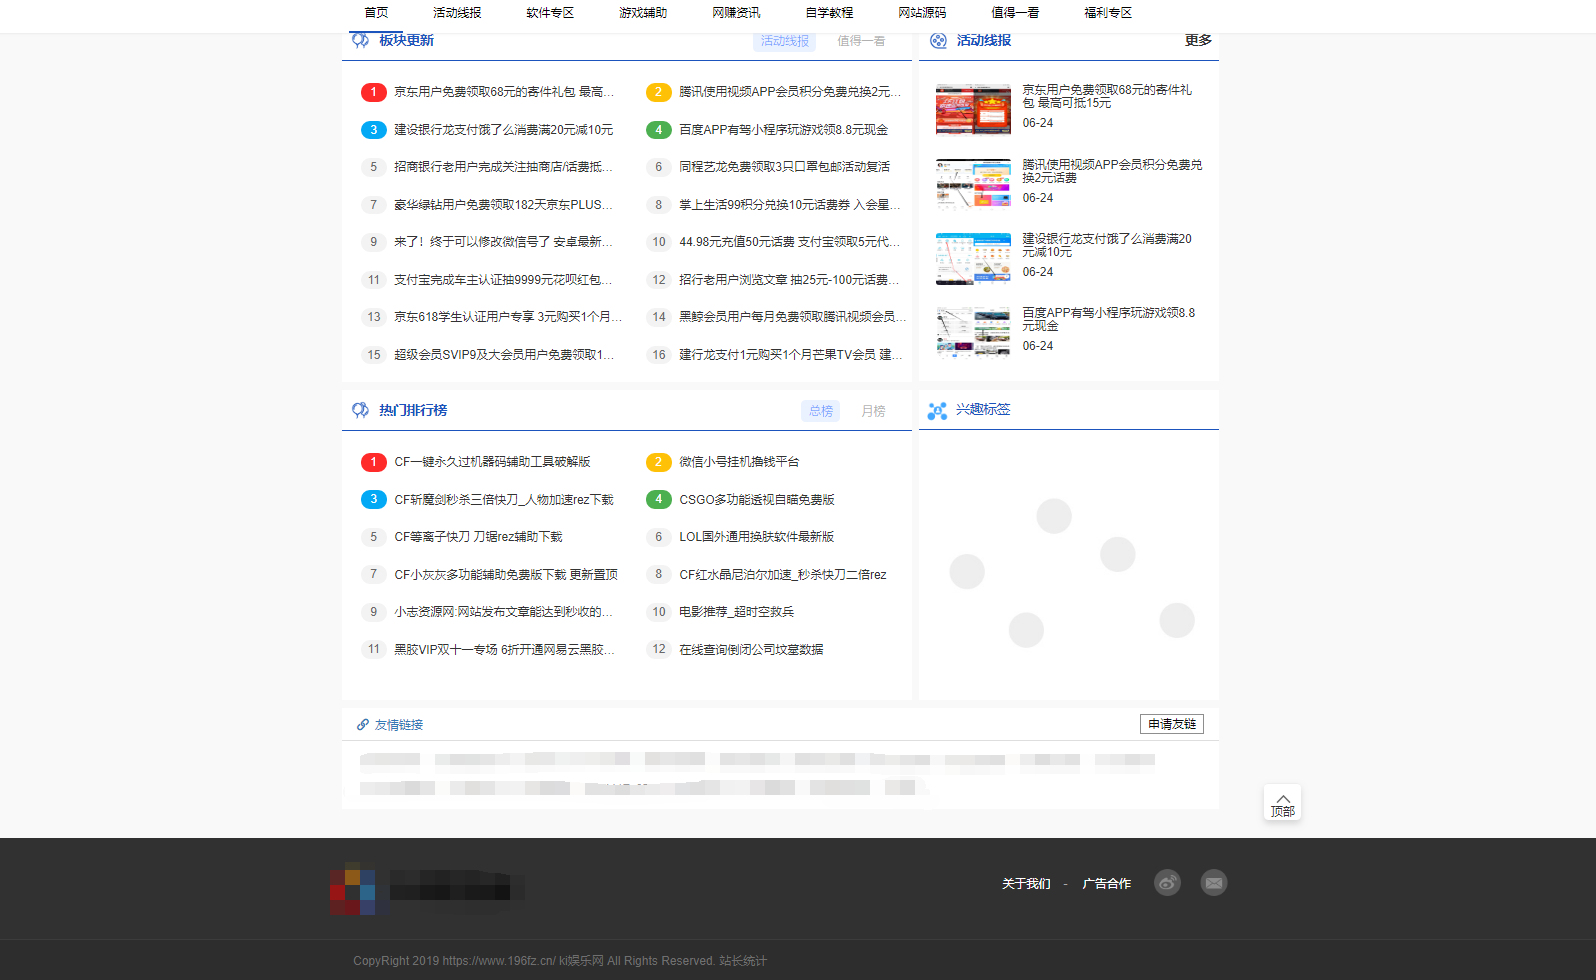Open item 9 来了！终于可以修改微信号了

coord(503,242)
